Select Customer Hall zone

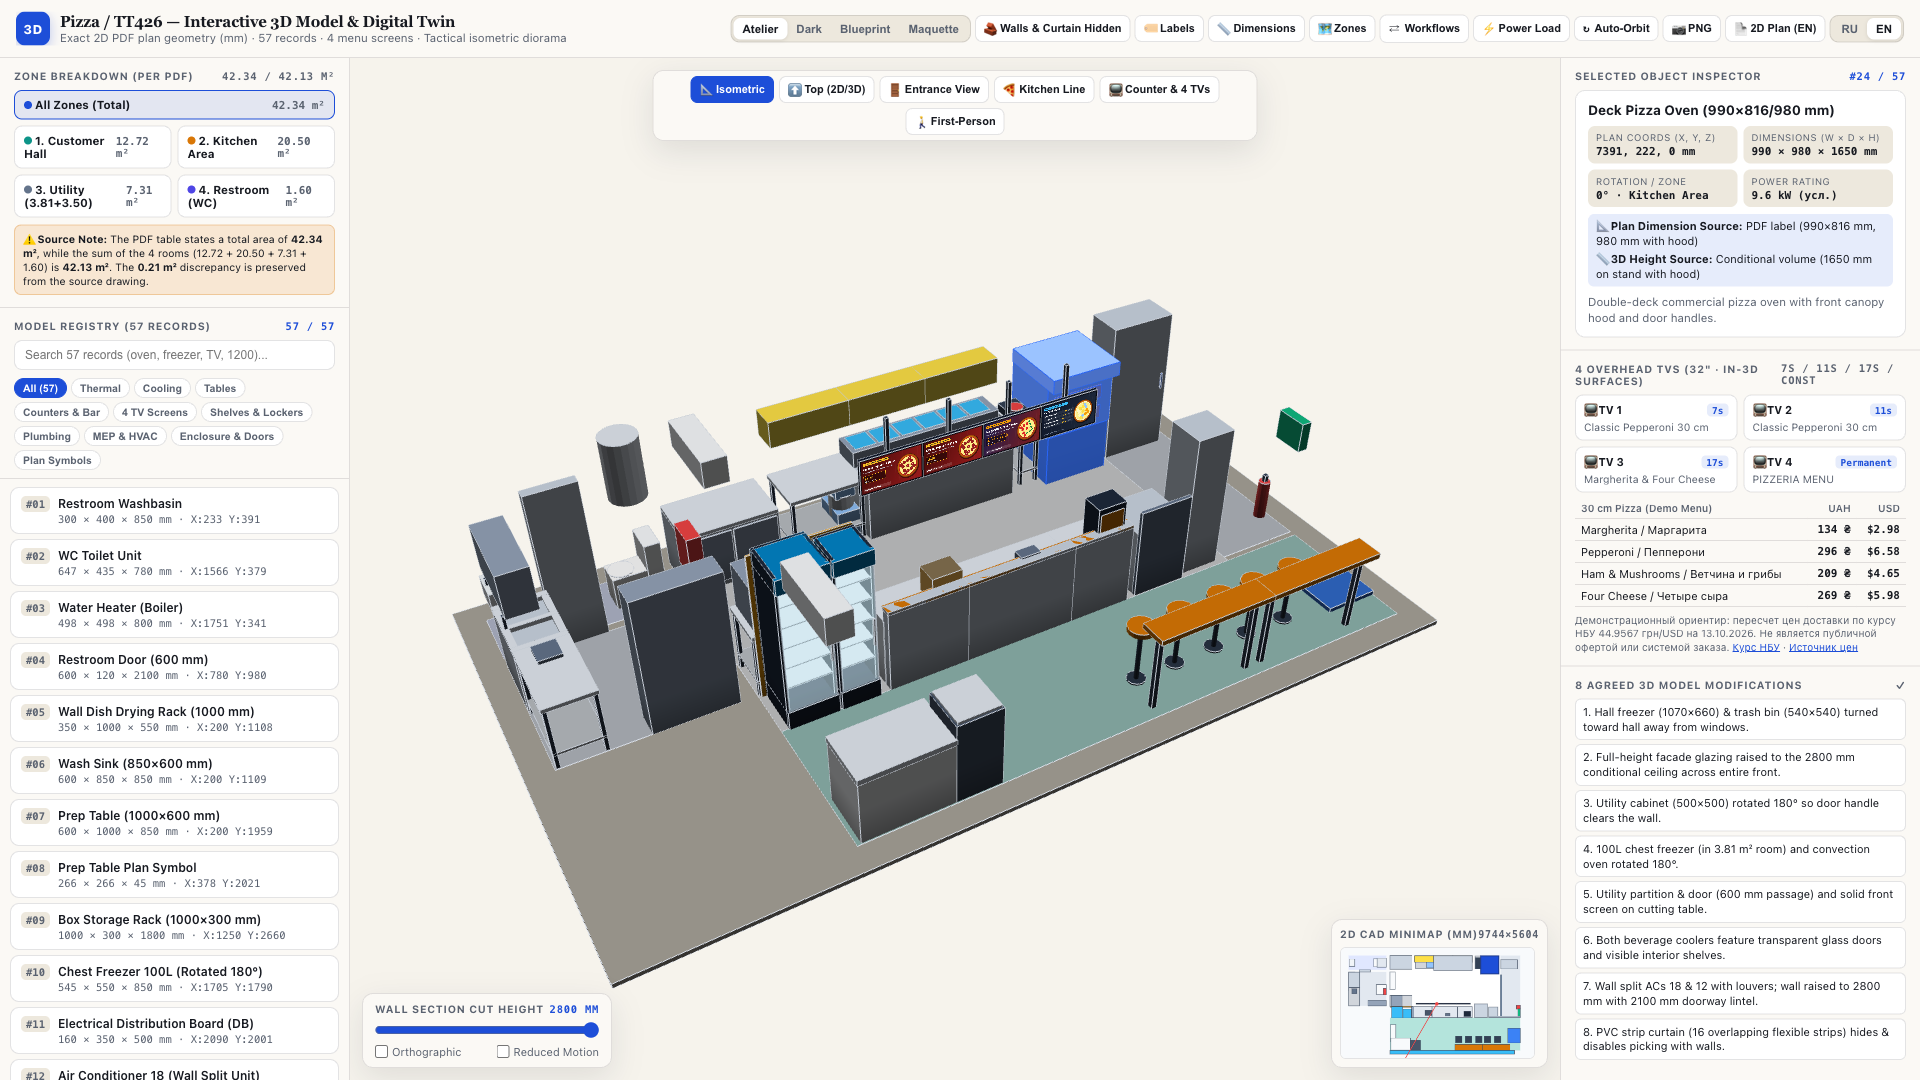[92, 148]
